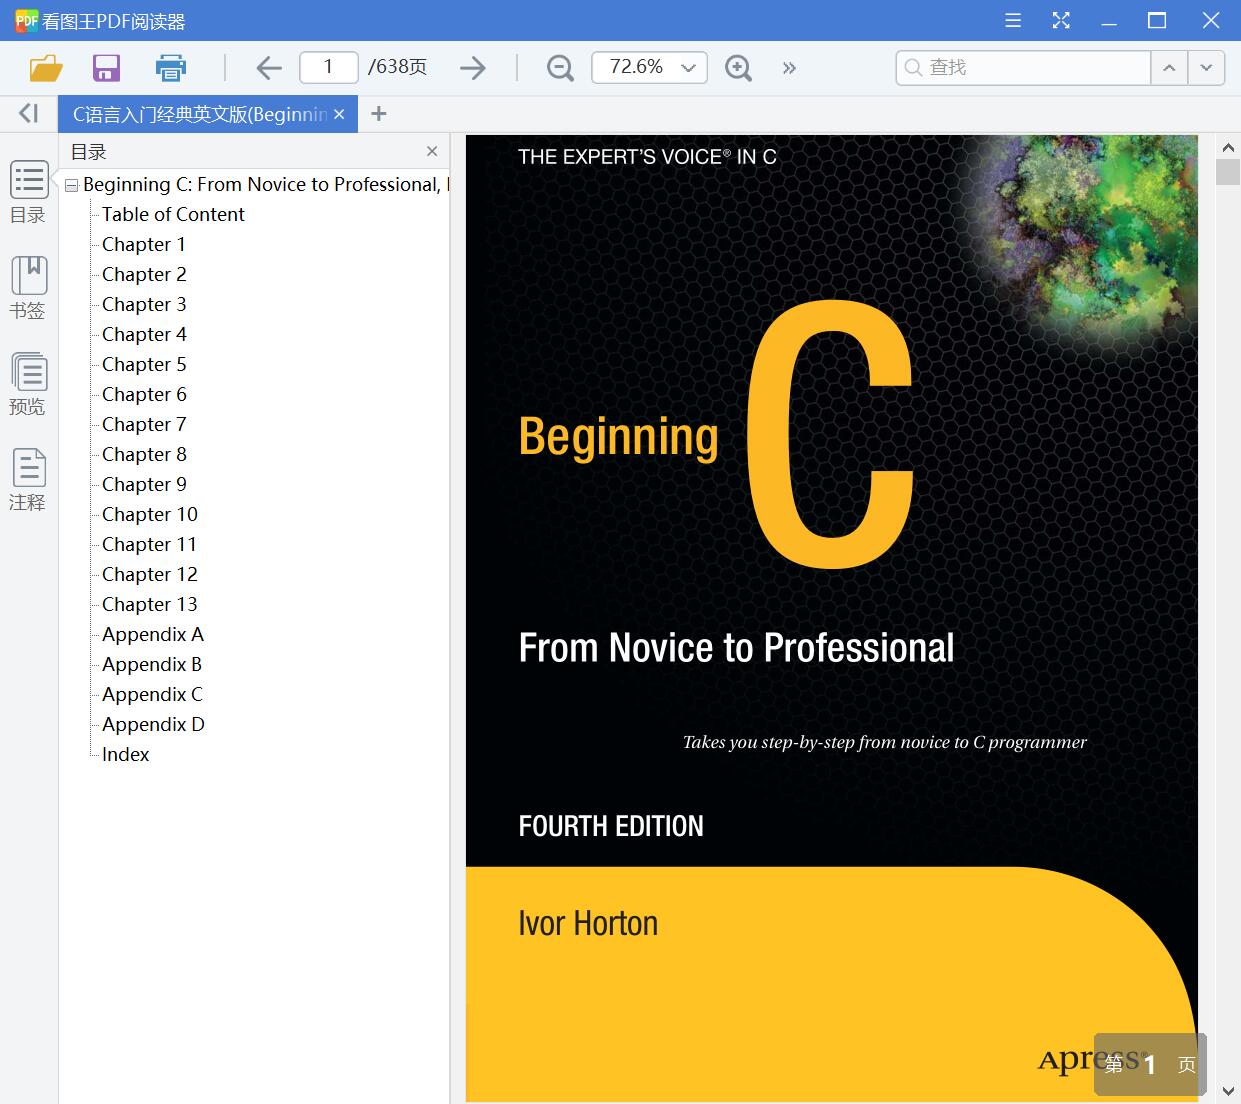
Task: Jump to Chapter 7 in outline
Action: pos(144,424)
